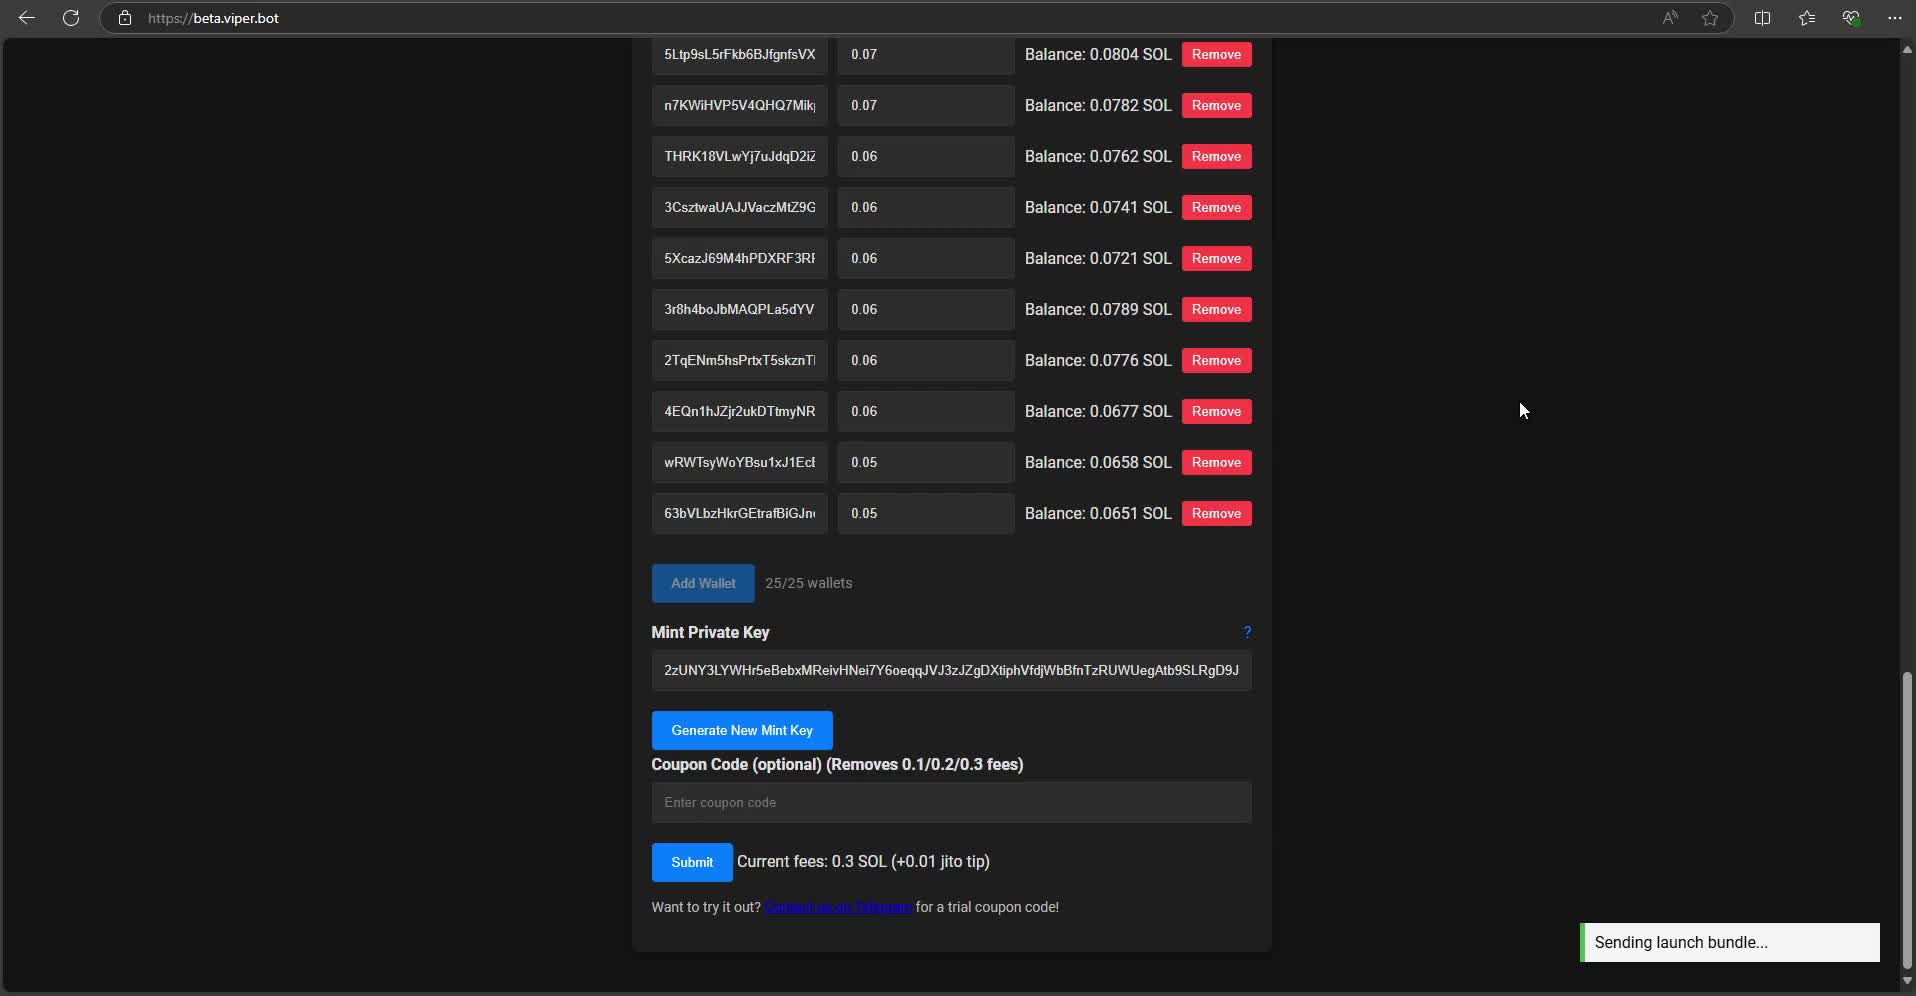Click Generate New Mint Key button
1916x996 pixels.
pyautogui.click(x=741, y=730)
